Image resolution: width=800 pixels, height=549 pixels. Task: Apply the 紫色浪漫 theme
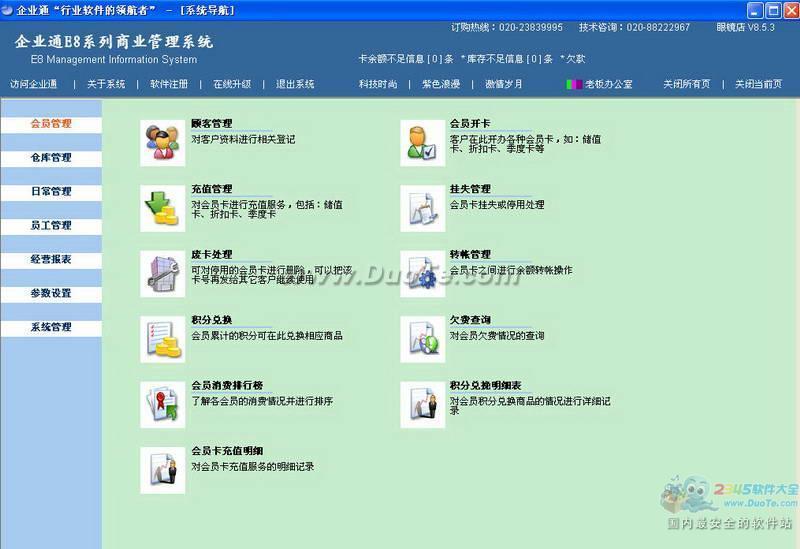coord(441,84)
